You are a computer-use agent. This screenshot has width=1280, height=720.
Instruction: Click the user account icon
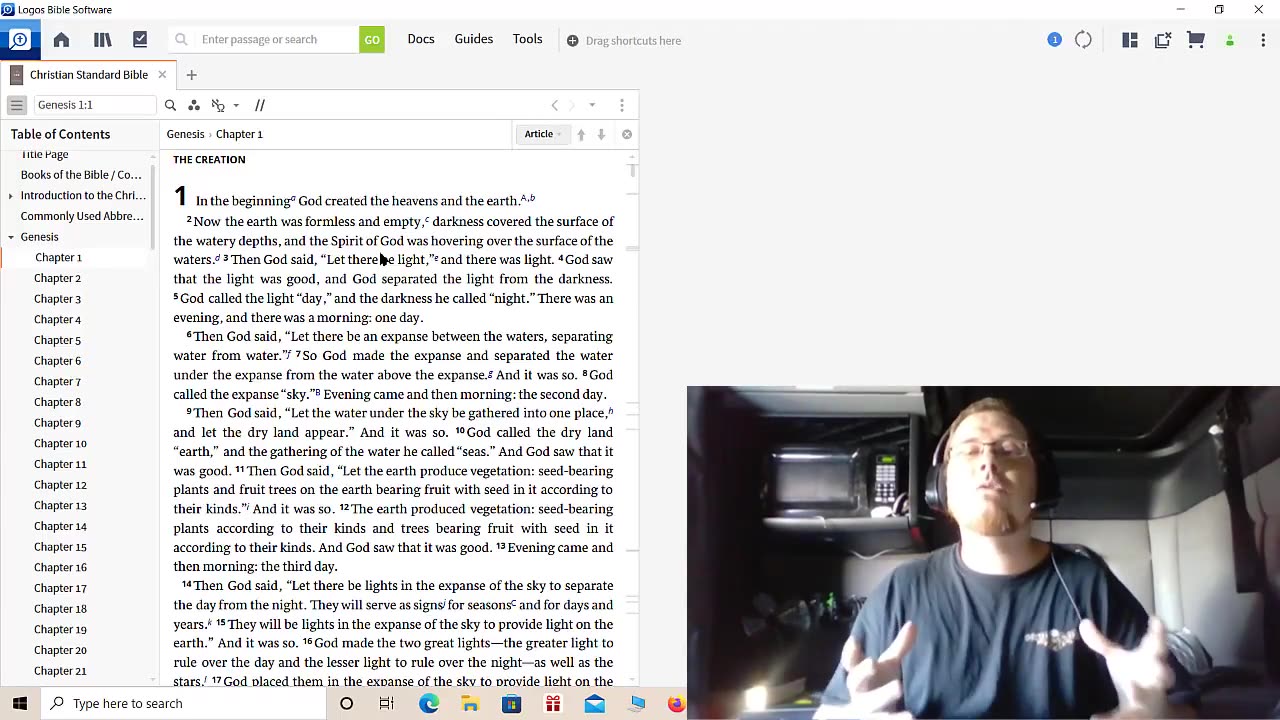1230,40
